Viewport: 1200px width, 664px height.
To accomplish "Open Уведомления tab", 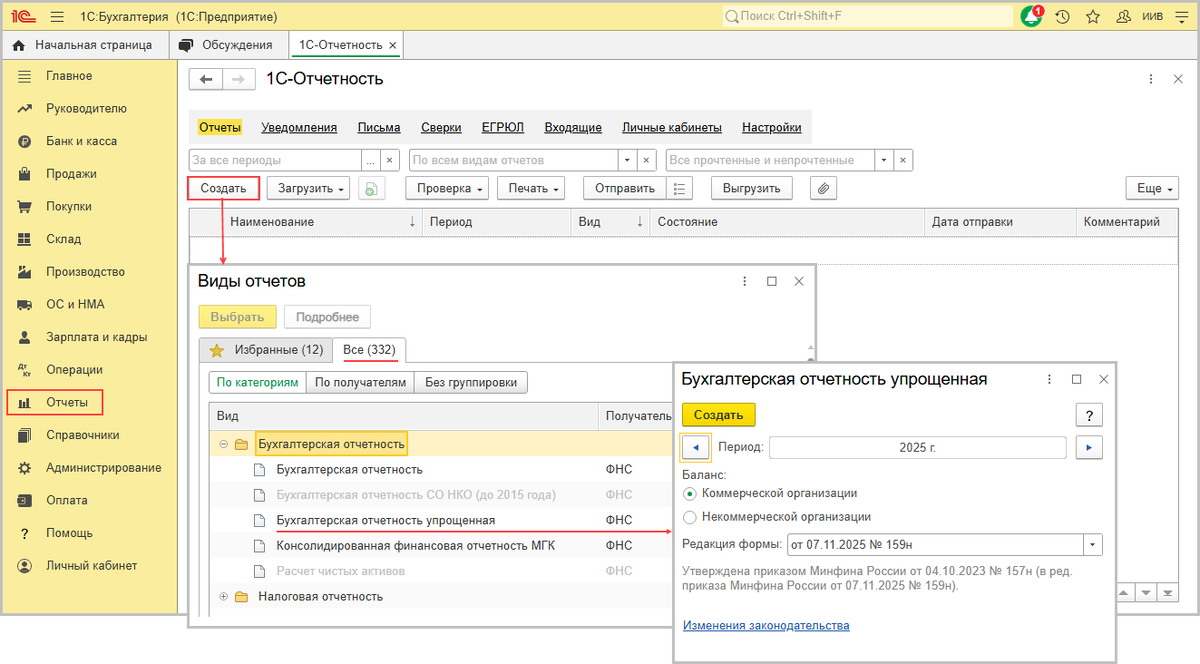I will click(x=299, y=128).
